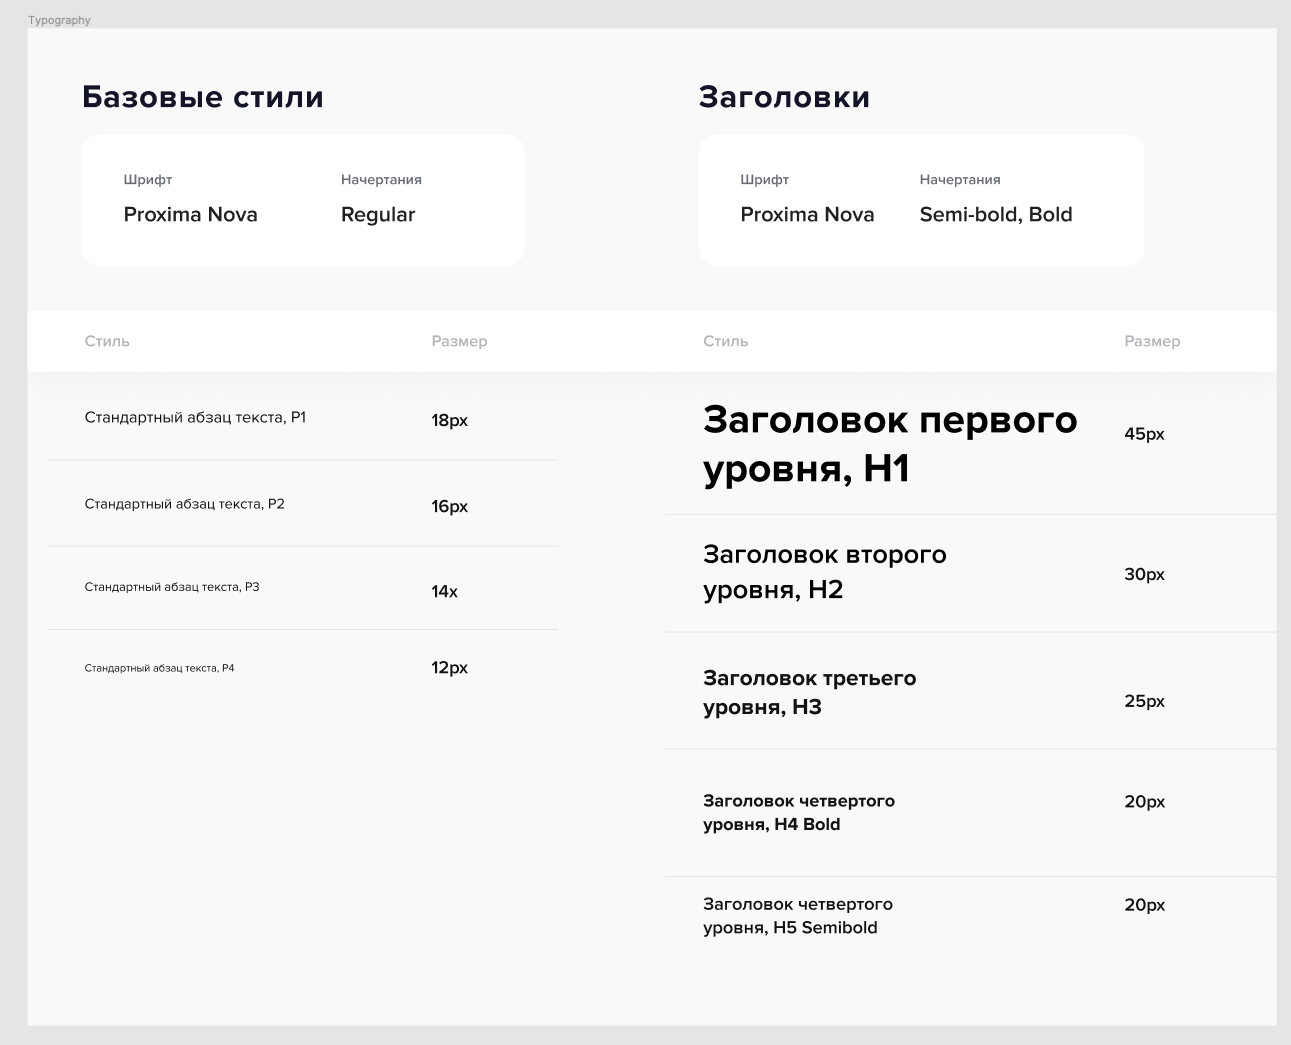The image size is (1291, 1045).
Task: Select the H2 heading Заголовок второго уровня
Action: coord(825,572)
